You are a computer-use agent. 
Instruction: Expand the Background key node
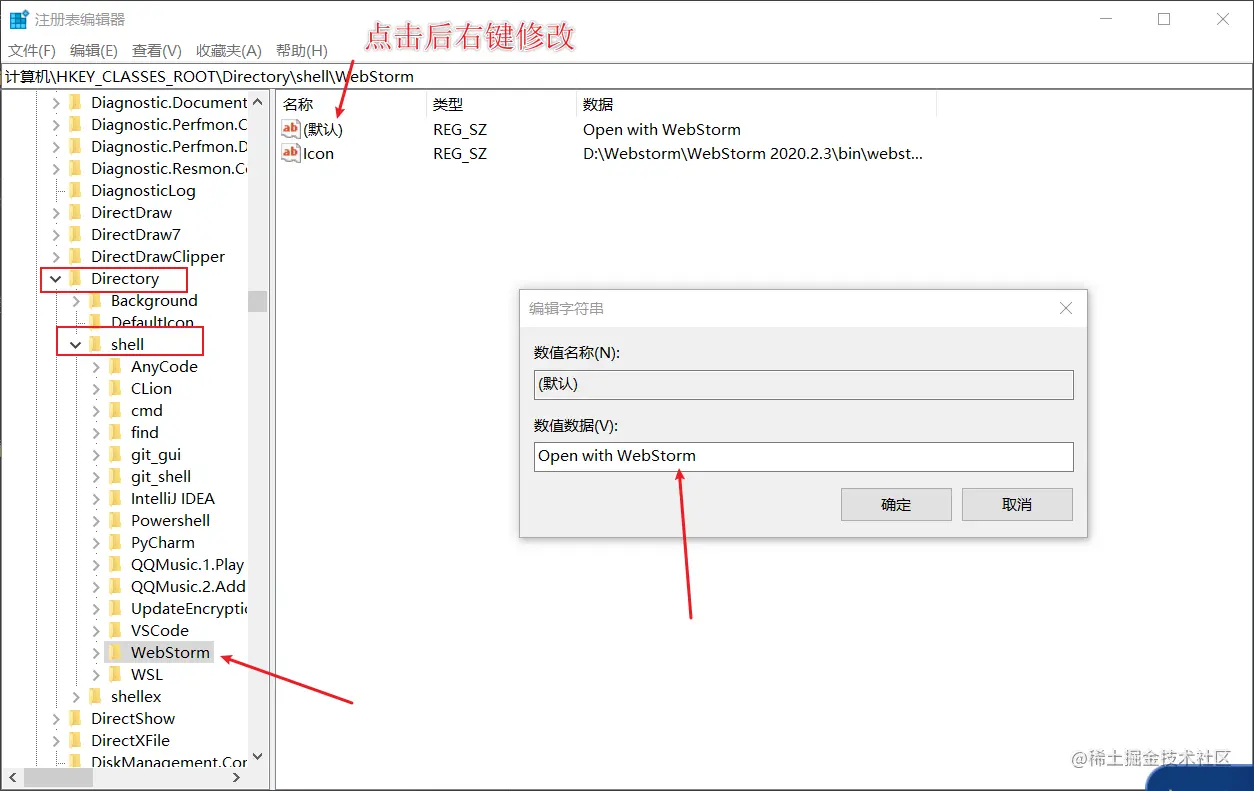click(x=76, y=300)
